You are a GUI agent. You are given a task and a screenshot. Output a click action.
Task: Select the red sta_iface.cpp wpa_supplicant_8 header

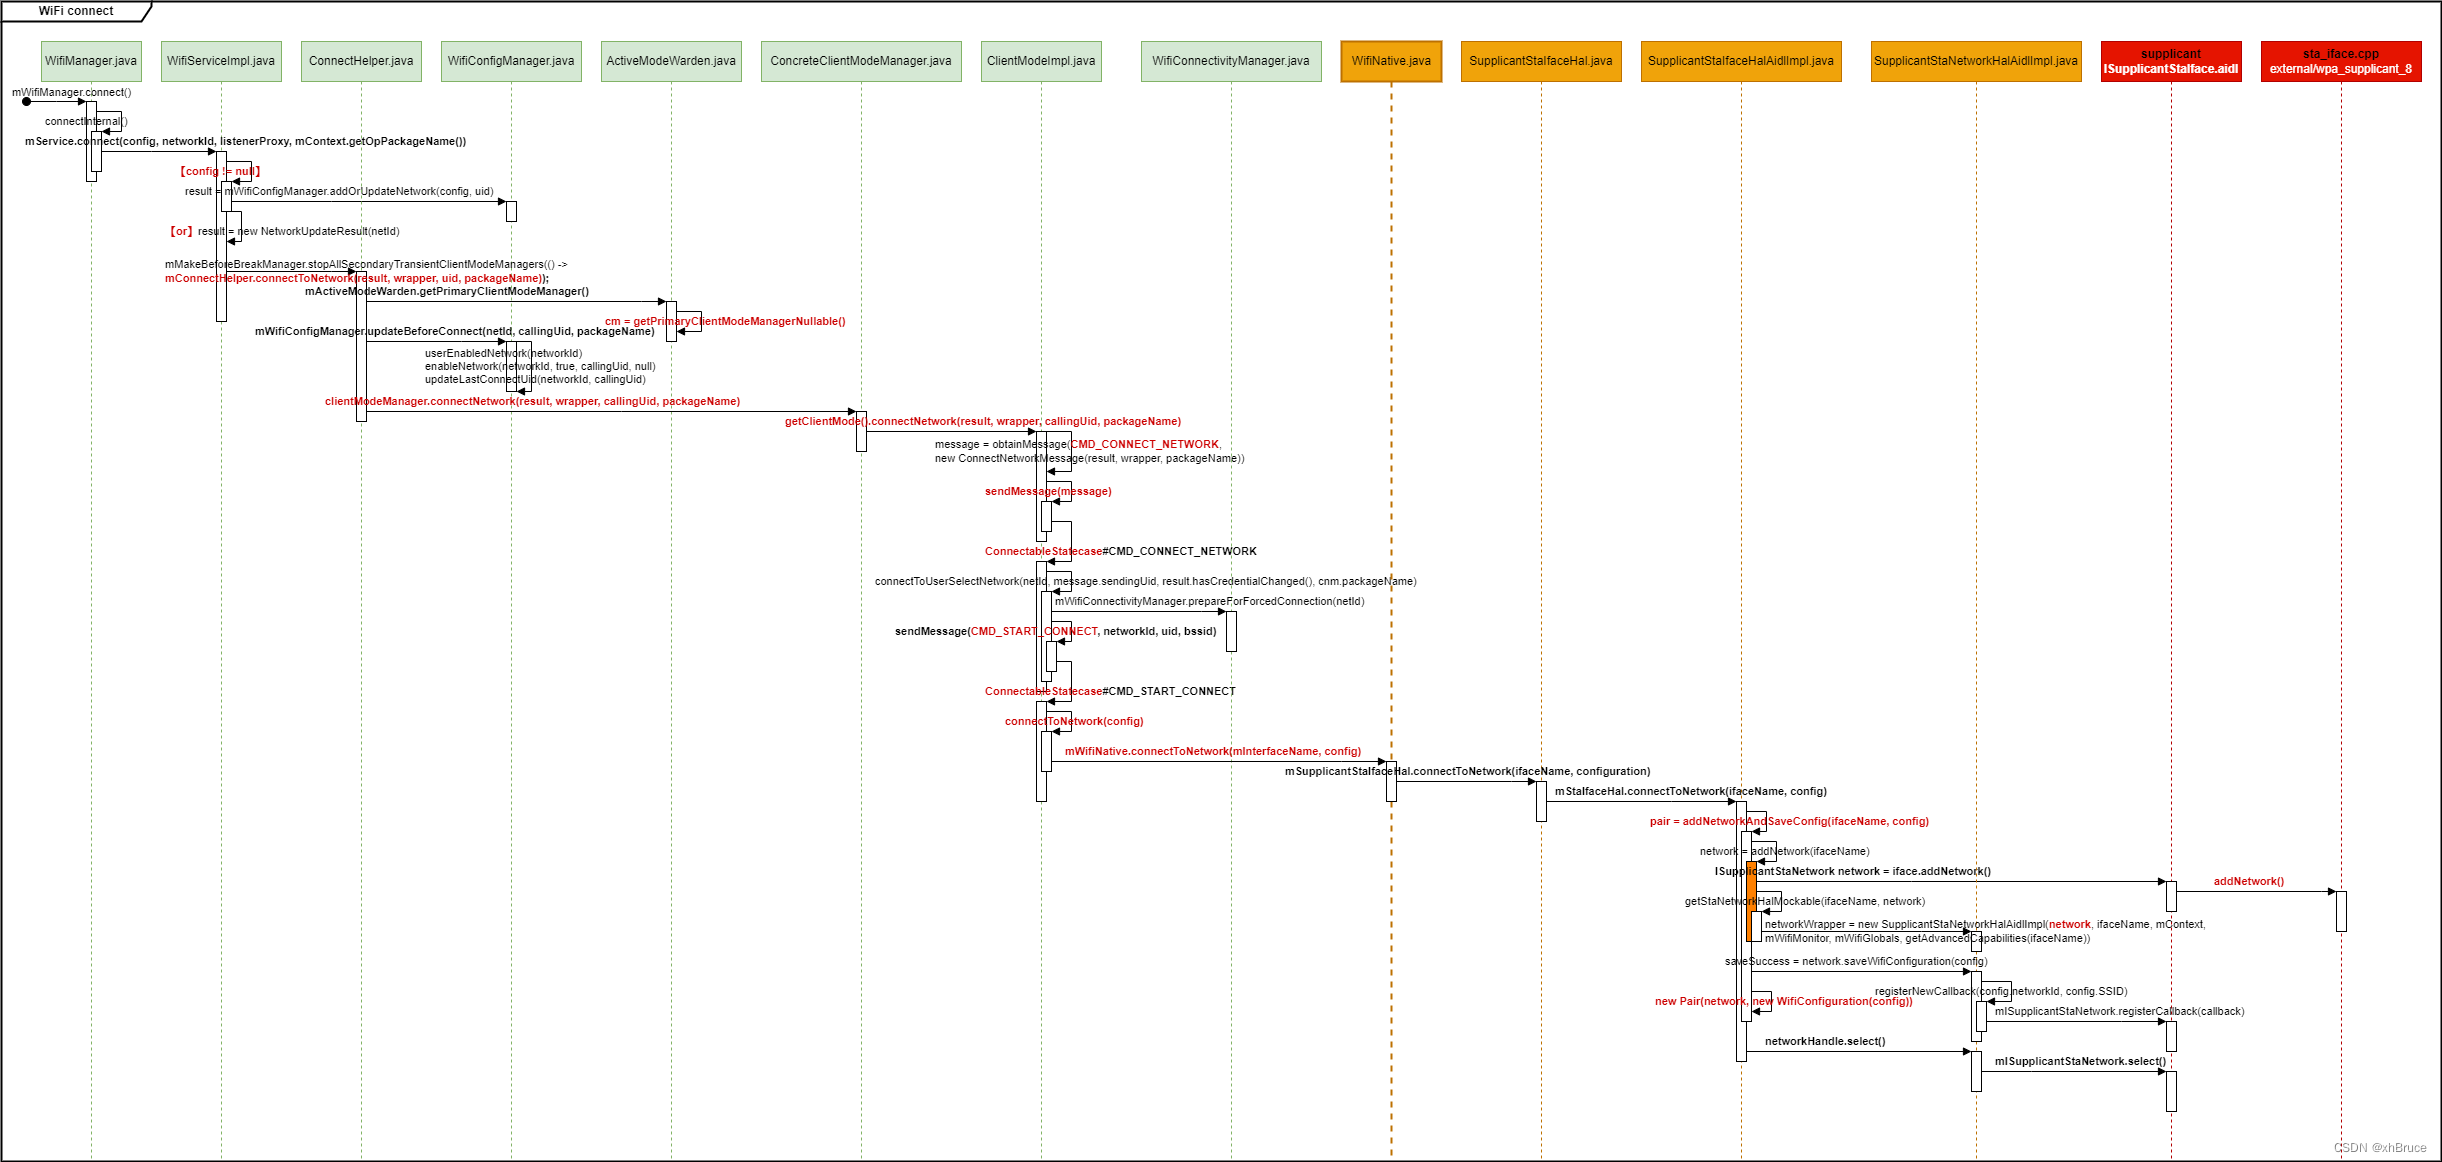coord(2341,61)
